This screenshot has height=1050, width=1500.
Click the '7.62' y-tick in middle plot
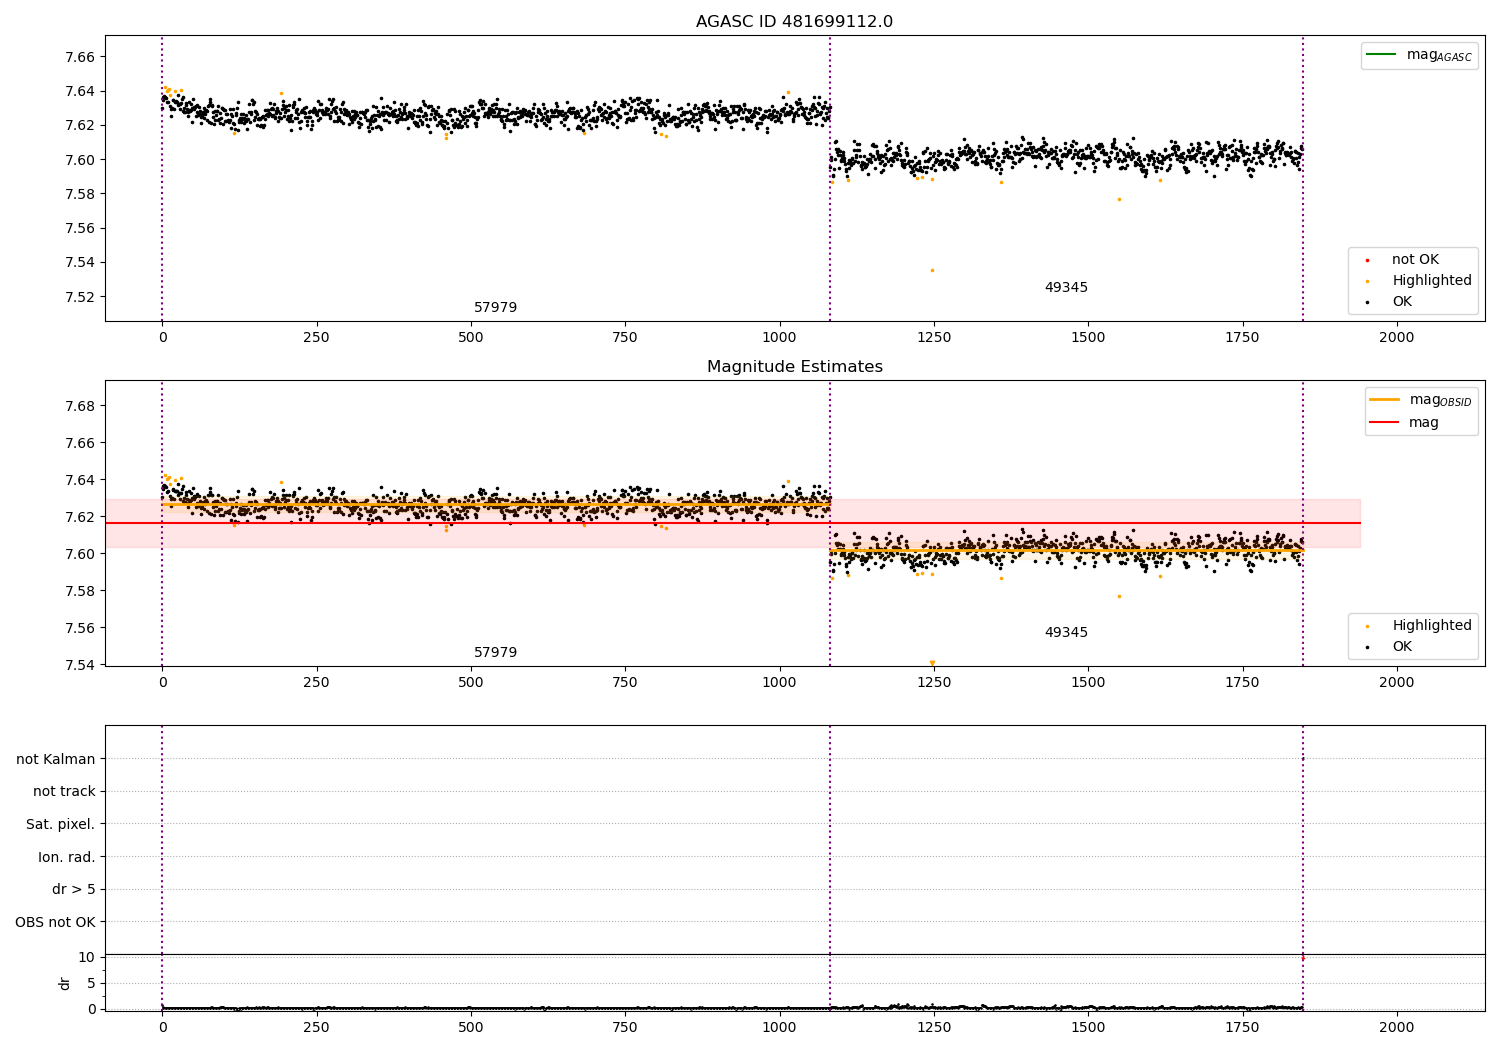coord(79,517)
